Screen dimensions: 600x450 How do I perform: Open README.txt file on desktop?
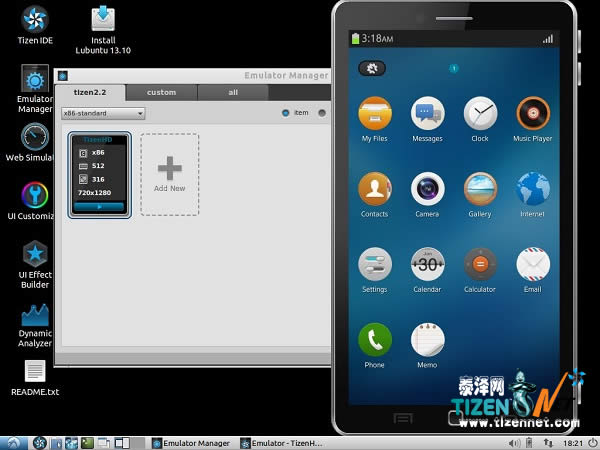pos(35,378)
